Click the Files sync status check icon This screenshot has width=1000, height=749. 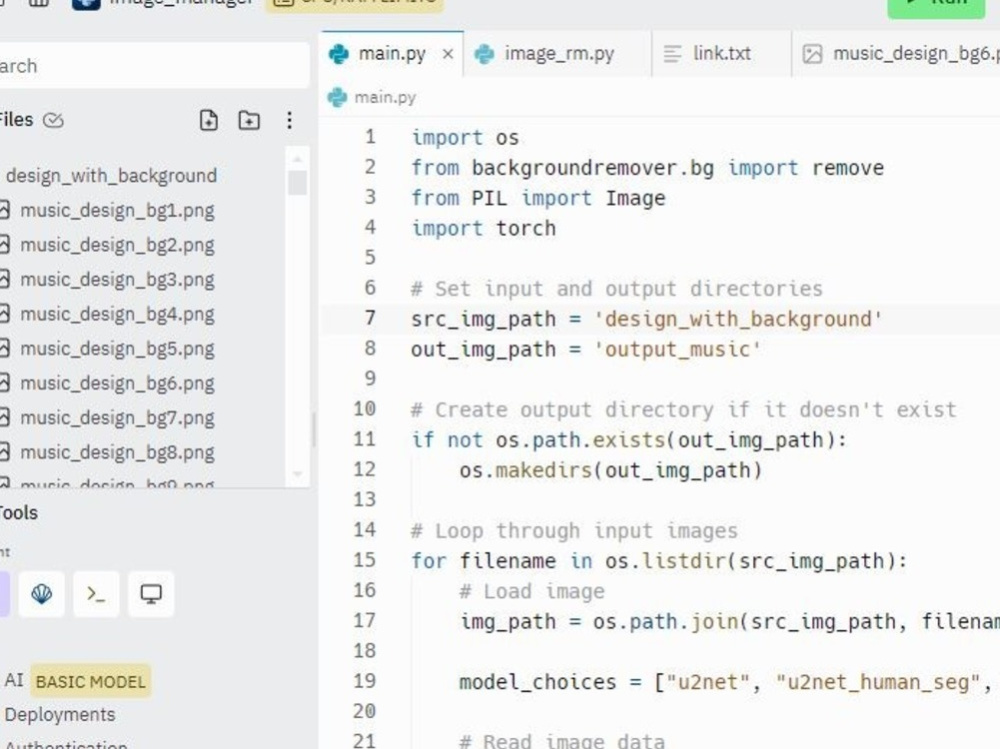click(54, 120)
